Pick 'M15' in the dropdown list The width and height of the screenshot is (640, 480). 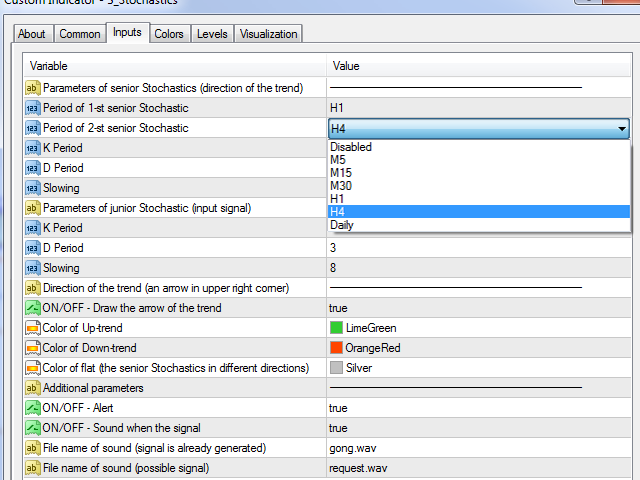(x=479, y=173)
